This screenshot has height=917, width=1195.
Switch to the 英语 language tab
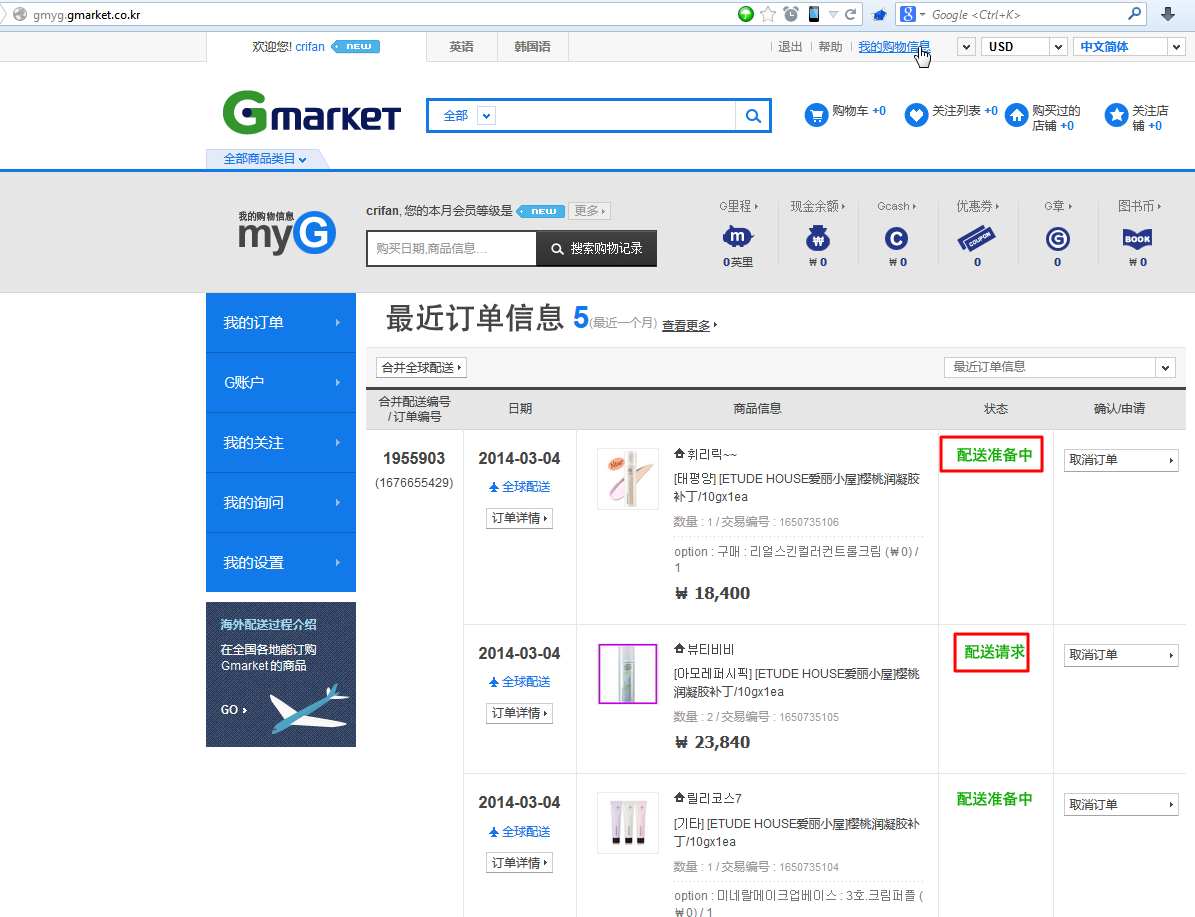461,46
